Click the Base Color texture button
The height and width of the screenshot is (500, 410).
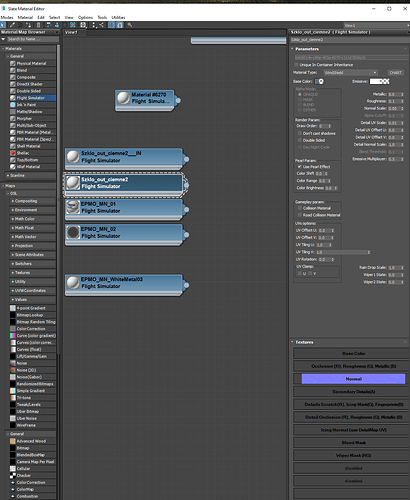tap(353, 353)
